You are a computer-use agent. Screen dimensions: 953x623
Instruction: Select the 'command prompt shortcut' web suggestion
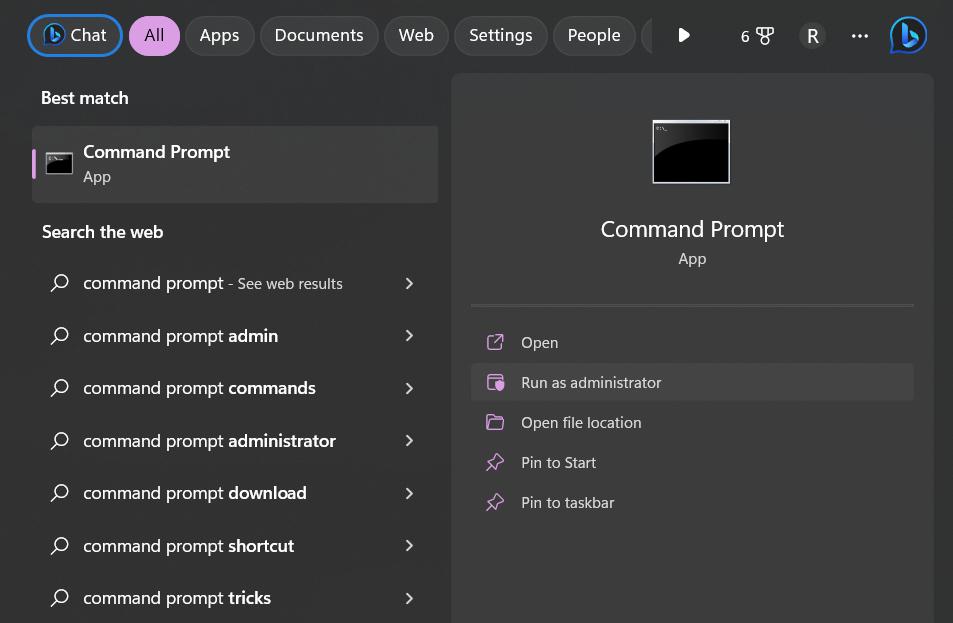coord(189,546)
